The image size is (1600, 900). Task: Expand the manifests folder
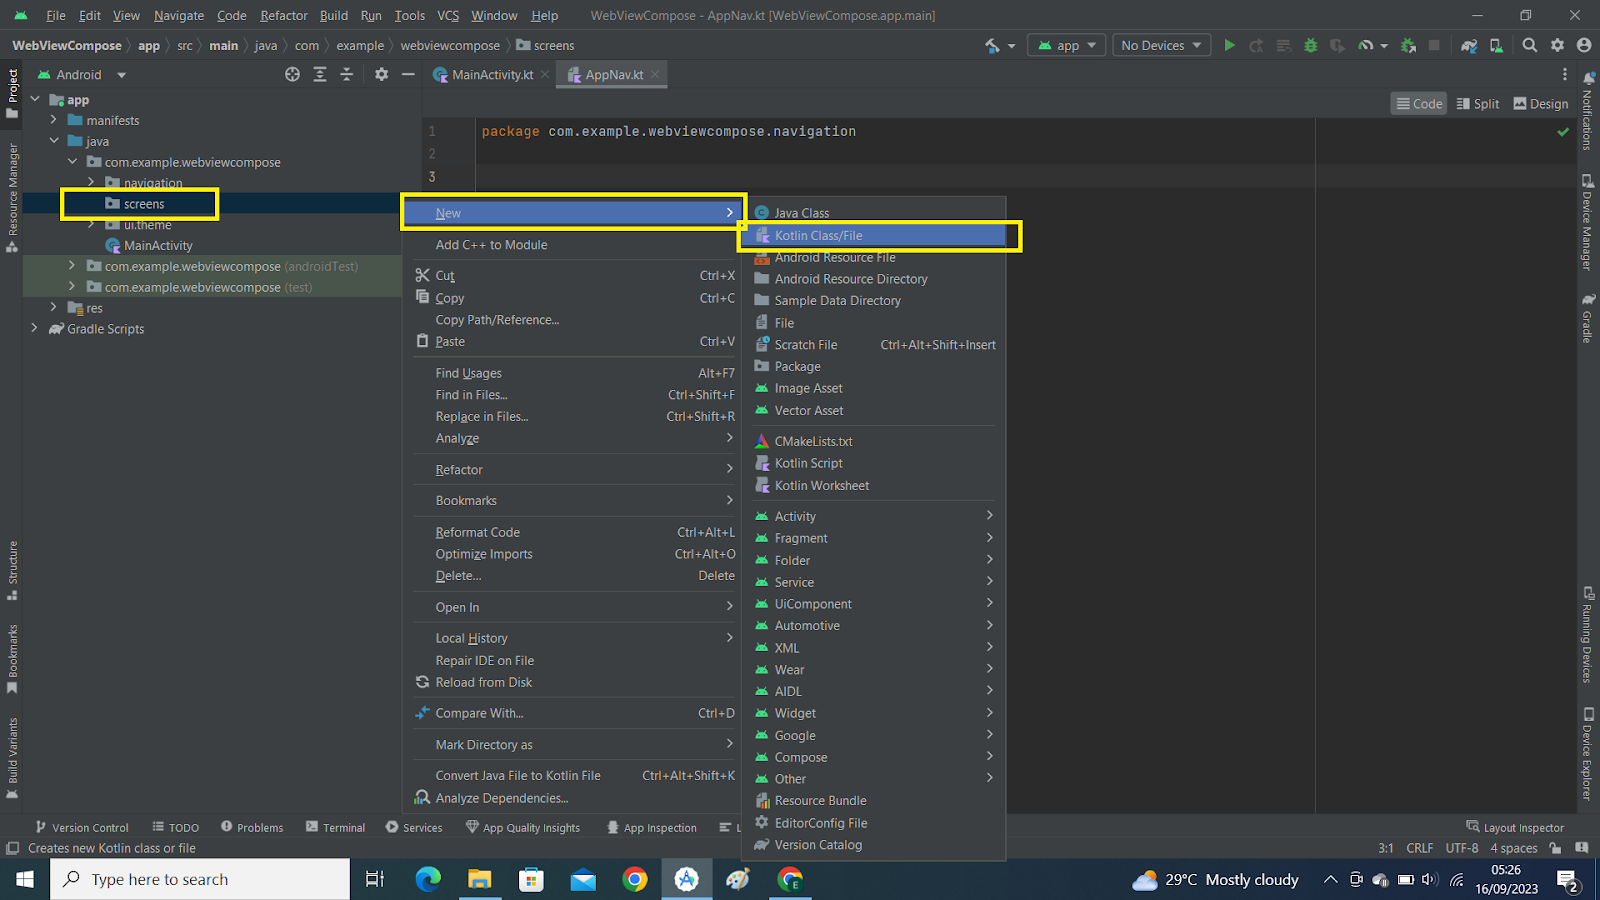54,120
